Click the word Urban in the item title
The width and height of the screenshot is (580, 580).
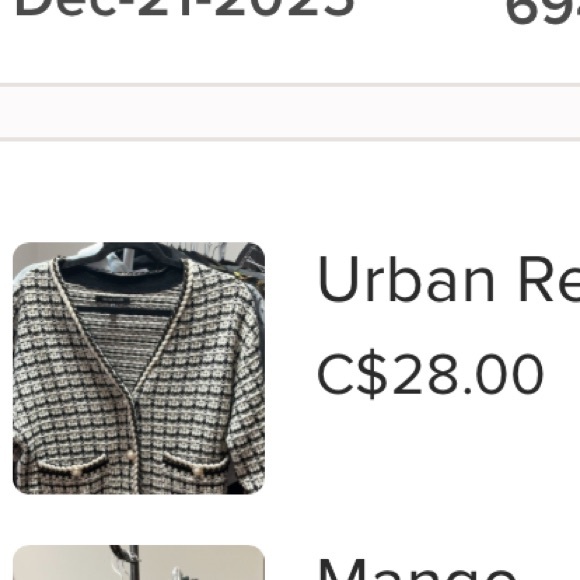point(406,279)
